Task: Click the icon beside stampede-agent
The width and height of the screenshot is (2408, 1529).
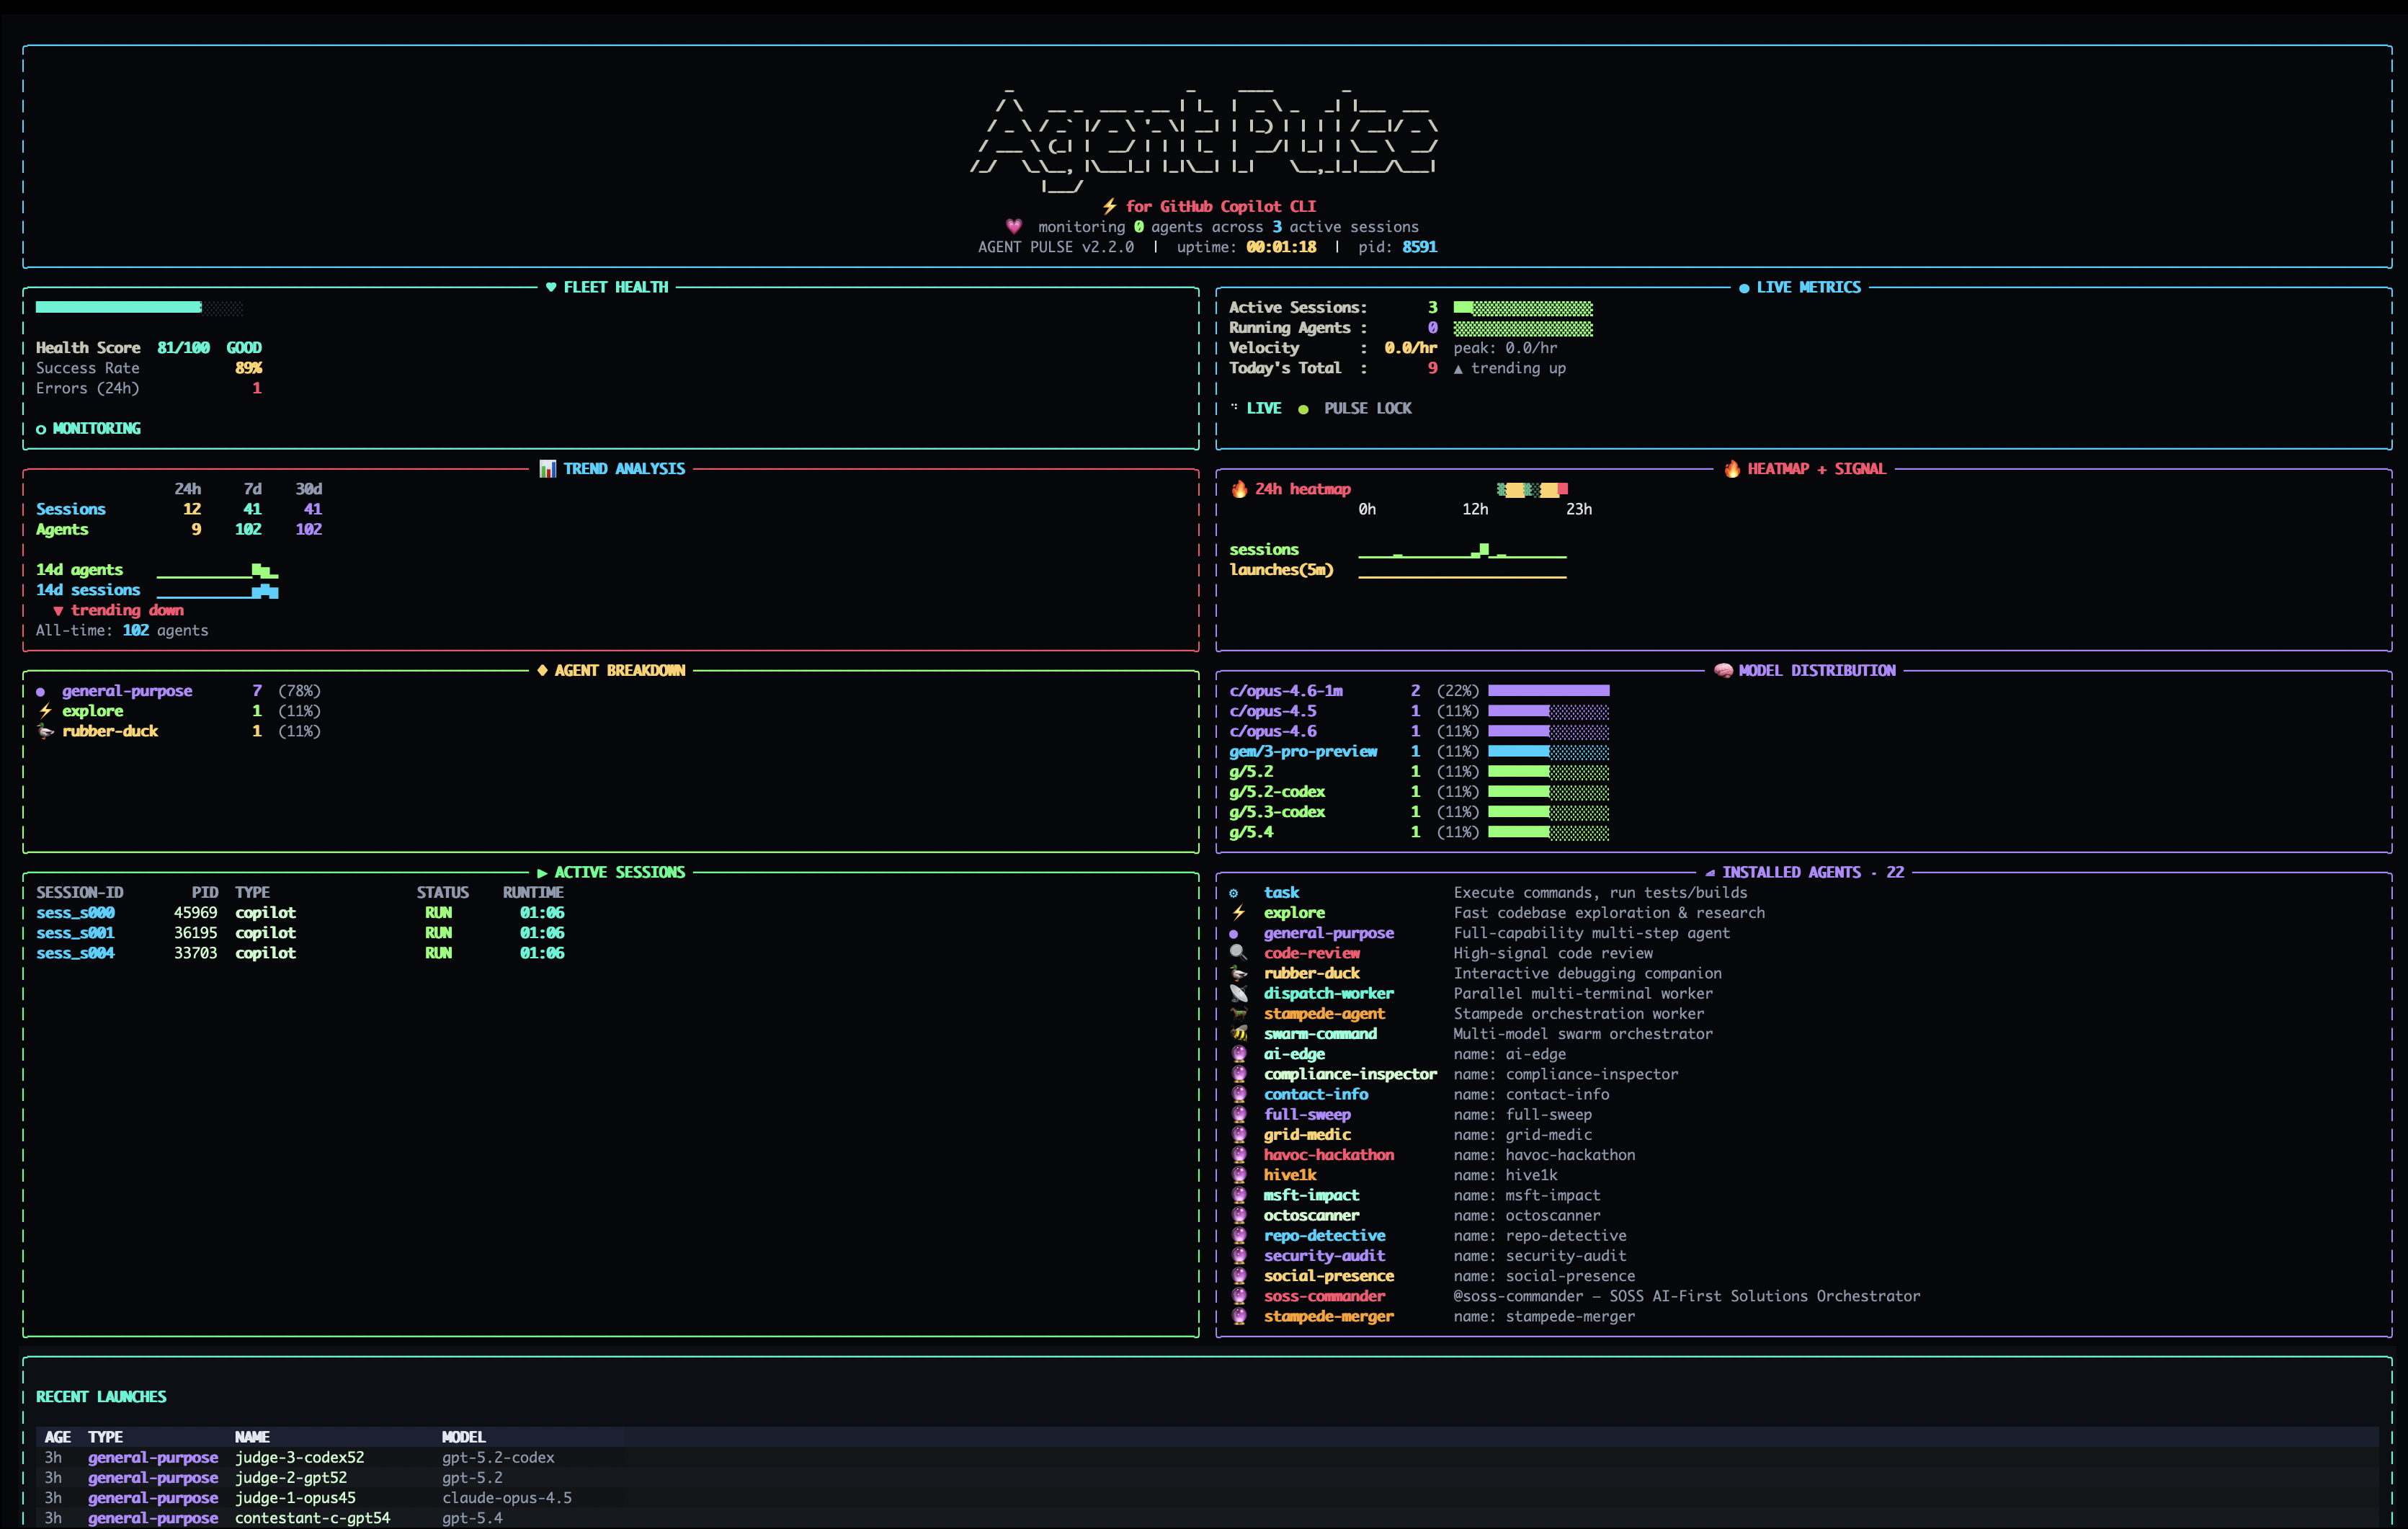Action: click(x=1238, y=1013)
